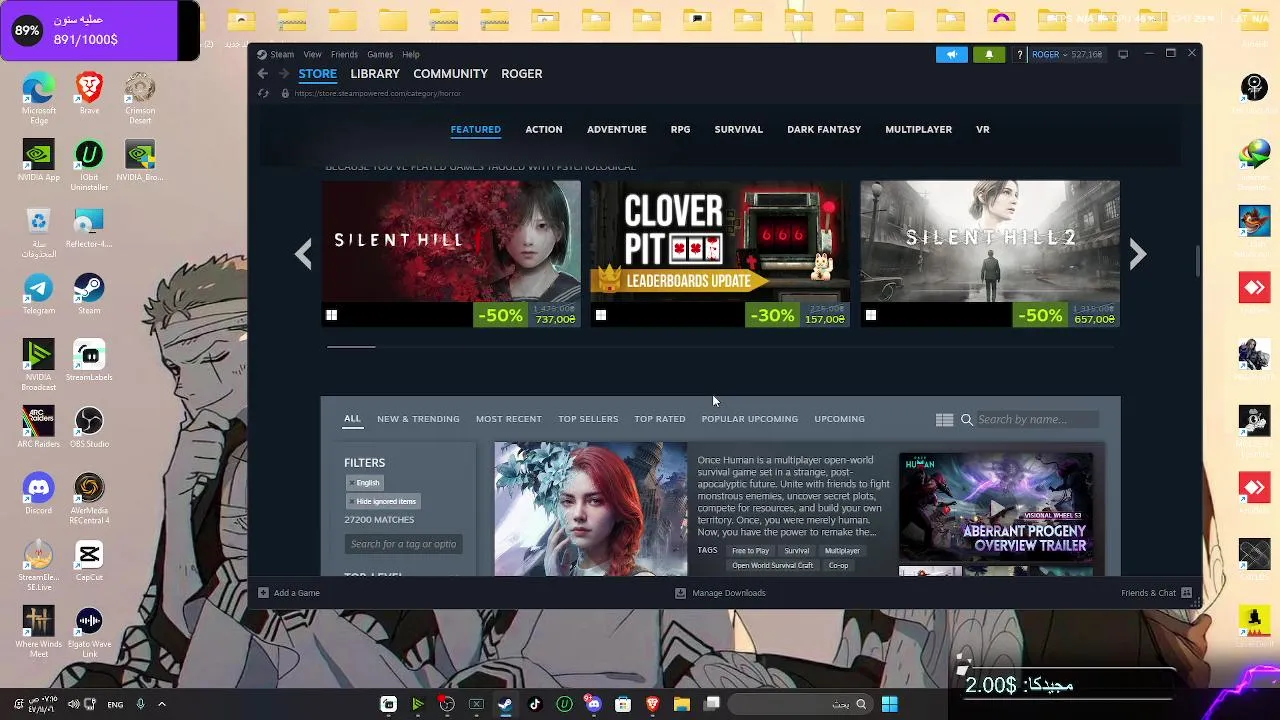Open the Help menu

click(x=411, y=54)
